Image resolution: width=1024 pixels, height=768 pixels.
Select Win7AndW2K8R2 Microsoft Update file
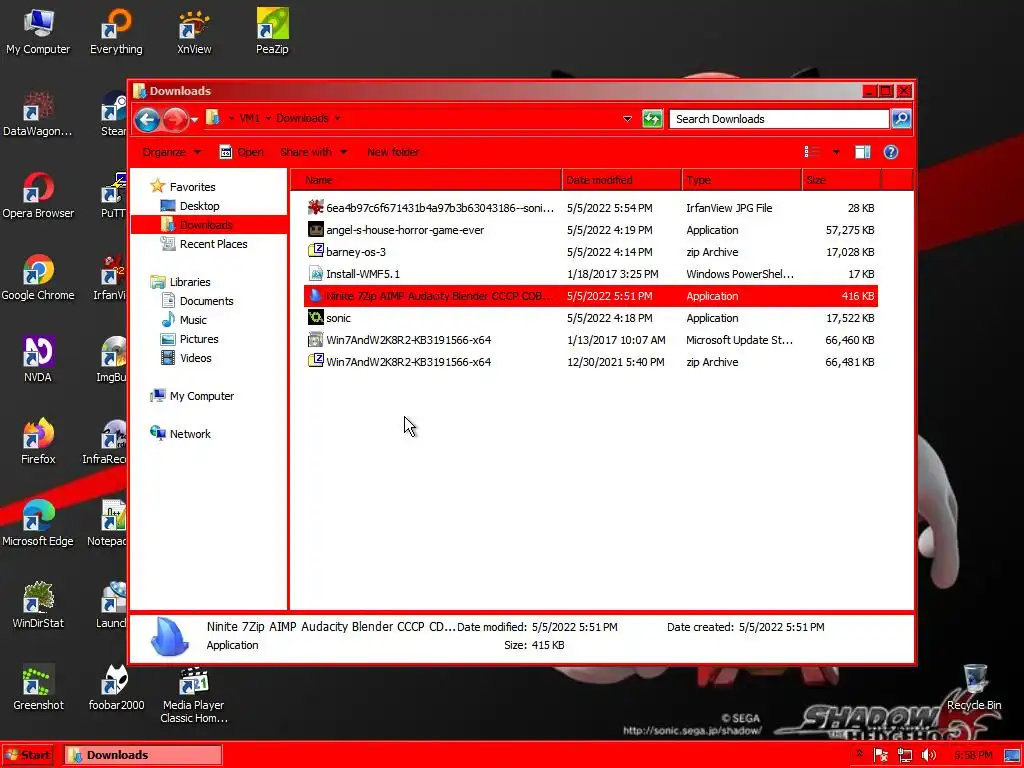click(591, 340)
